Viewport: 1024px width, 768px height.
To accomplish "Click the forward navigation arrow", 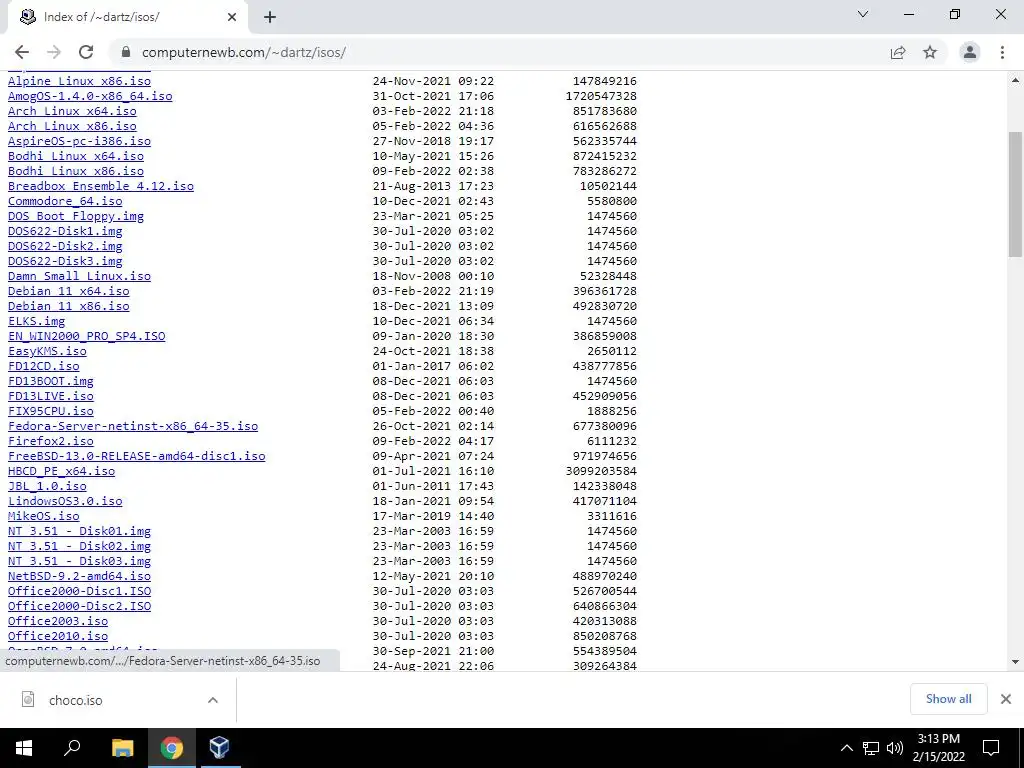I will [x=54, y=52].
